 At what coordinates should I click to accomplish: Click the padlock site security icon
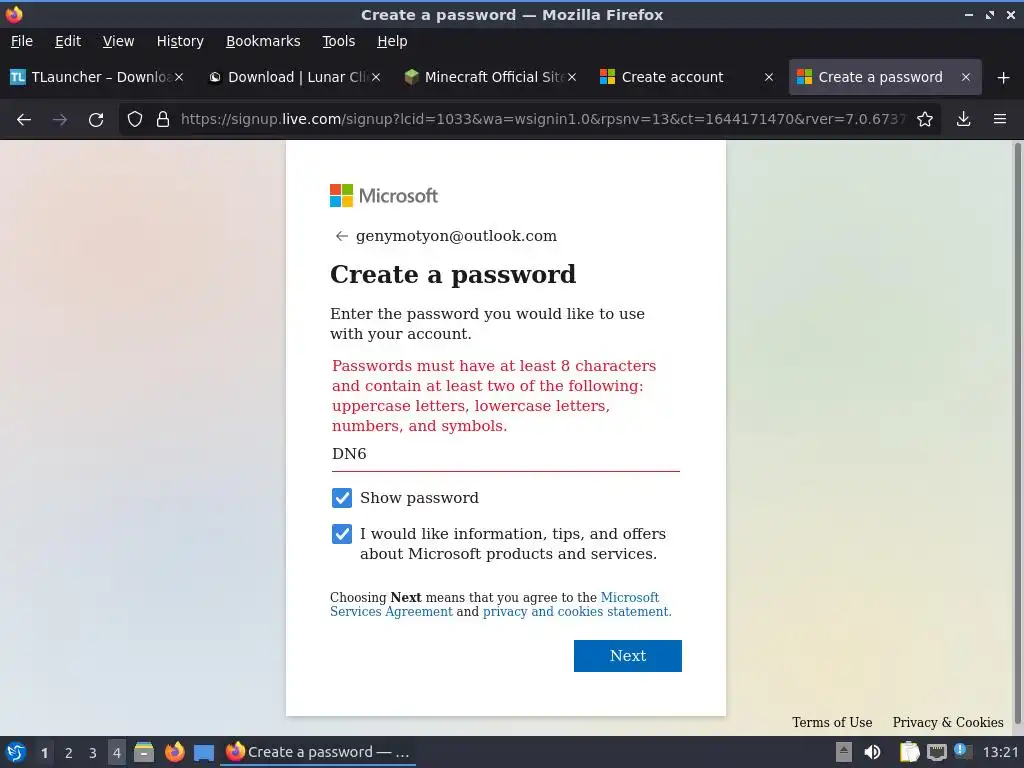click(163, 120)
